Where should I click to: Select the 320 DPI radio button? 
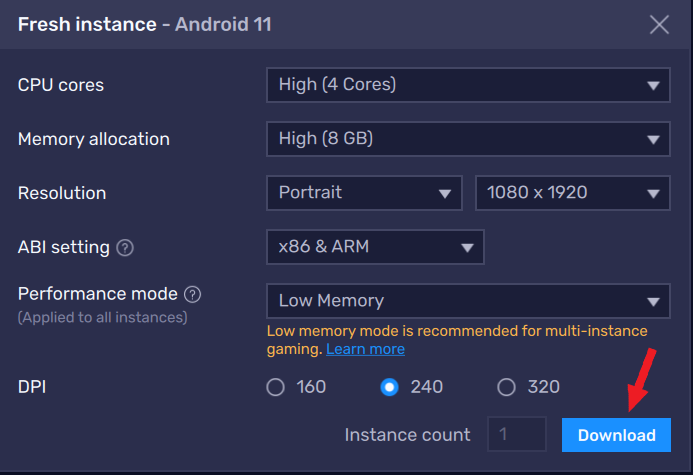click(x=506, y=387)
